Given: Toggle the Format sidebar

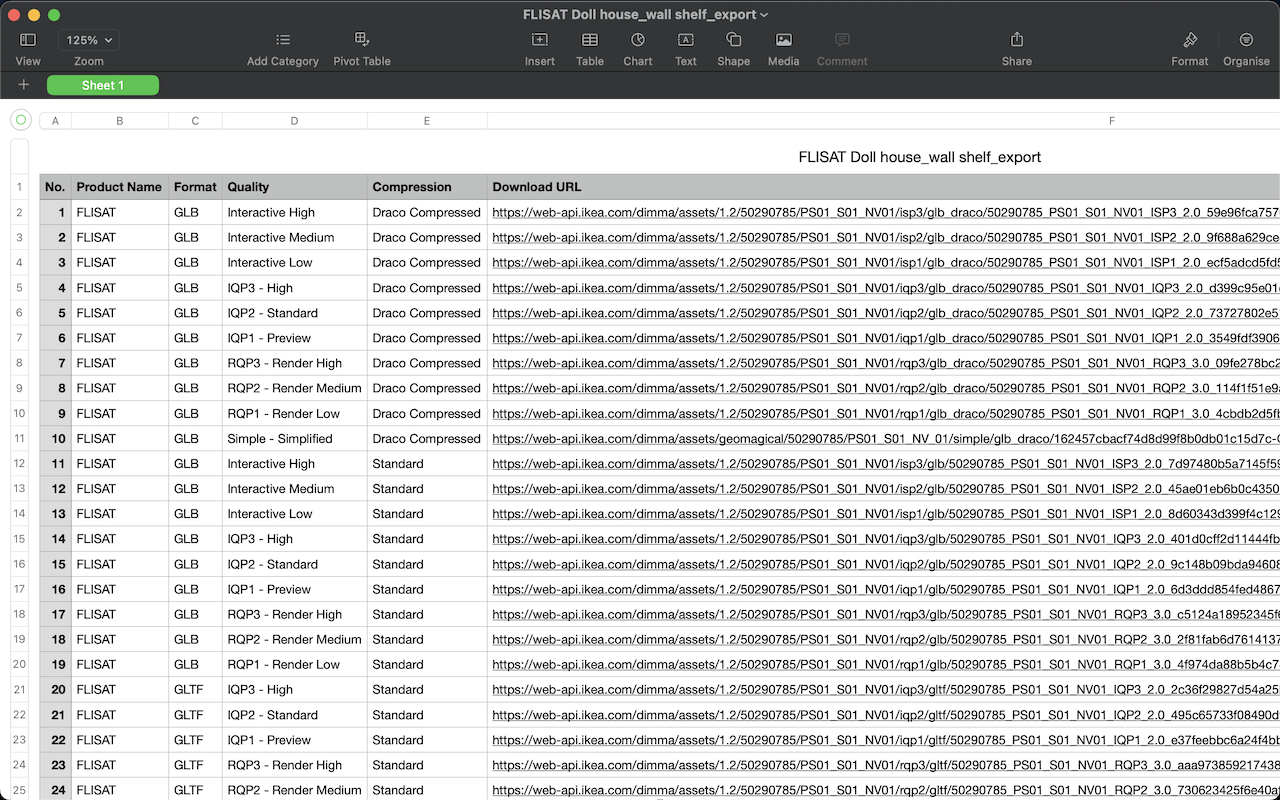Looking at the screenshot, I should (x=1190, y=40).
